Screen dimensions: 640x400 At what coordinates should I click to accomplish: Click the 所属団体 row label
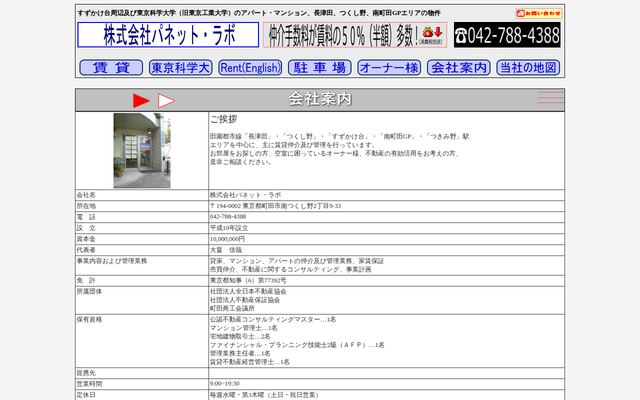click(89, 291)
